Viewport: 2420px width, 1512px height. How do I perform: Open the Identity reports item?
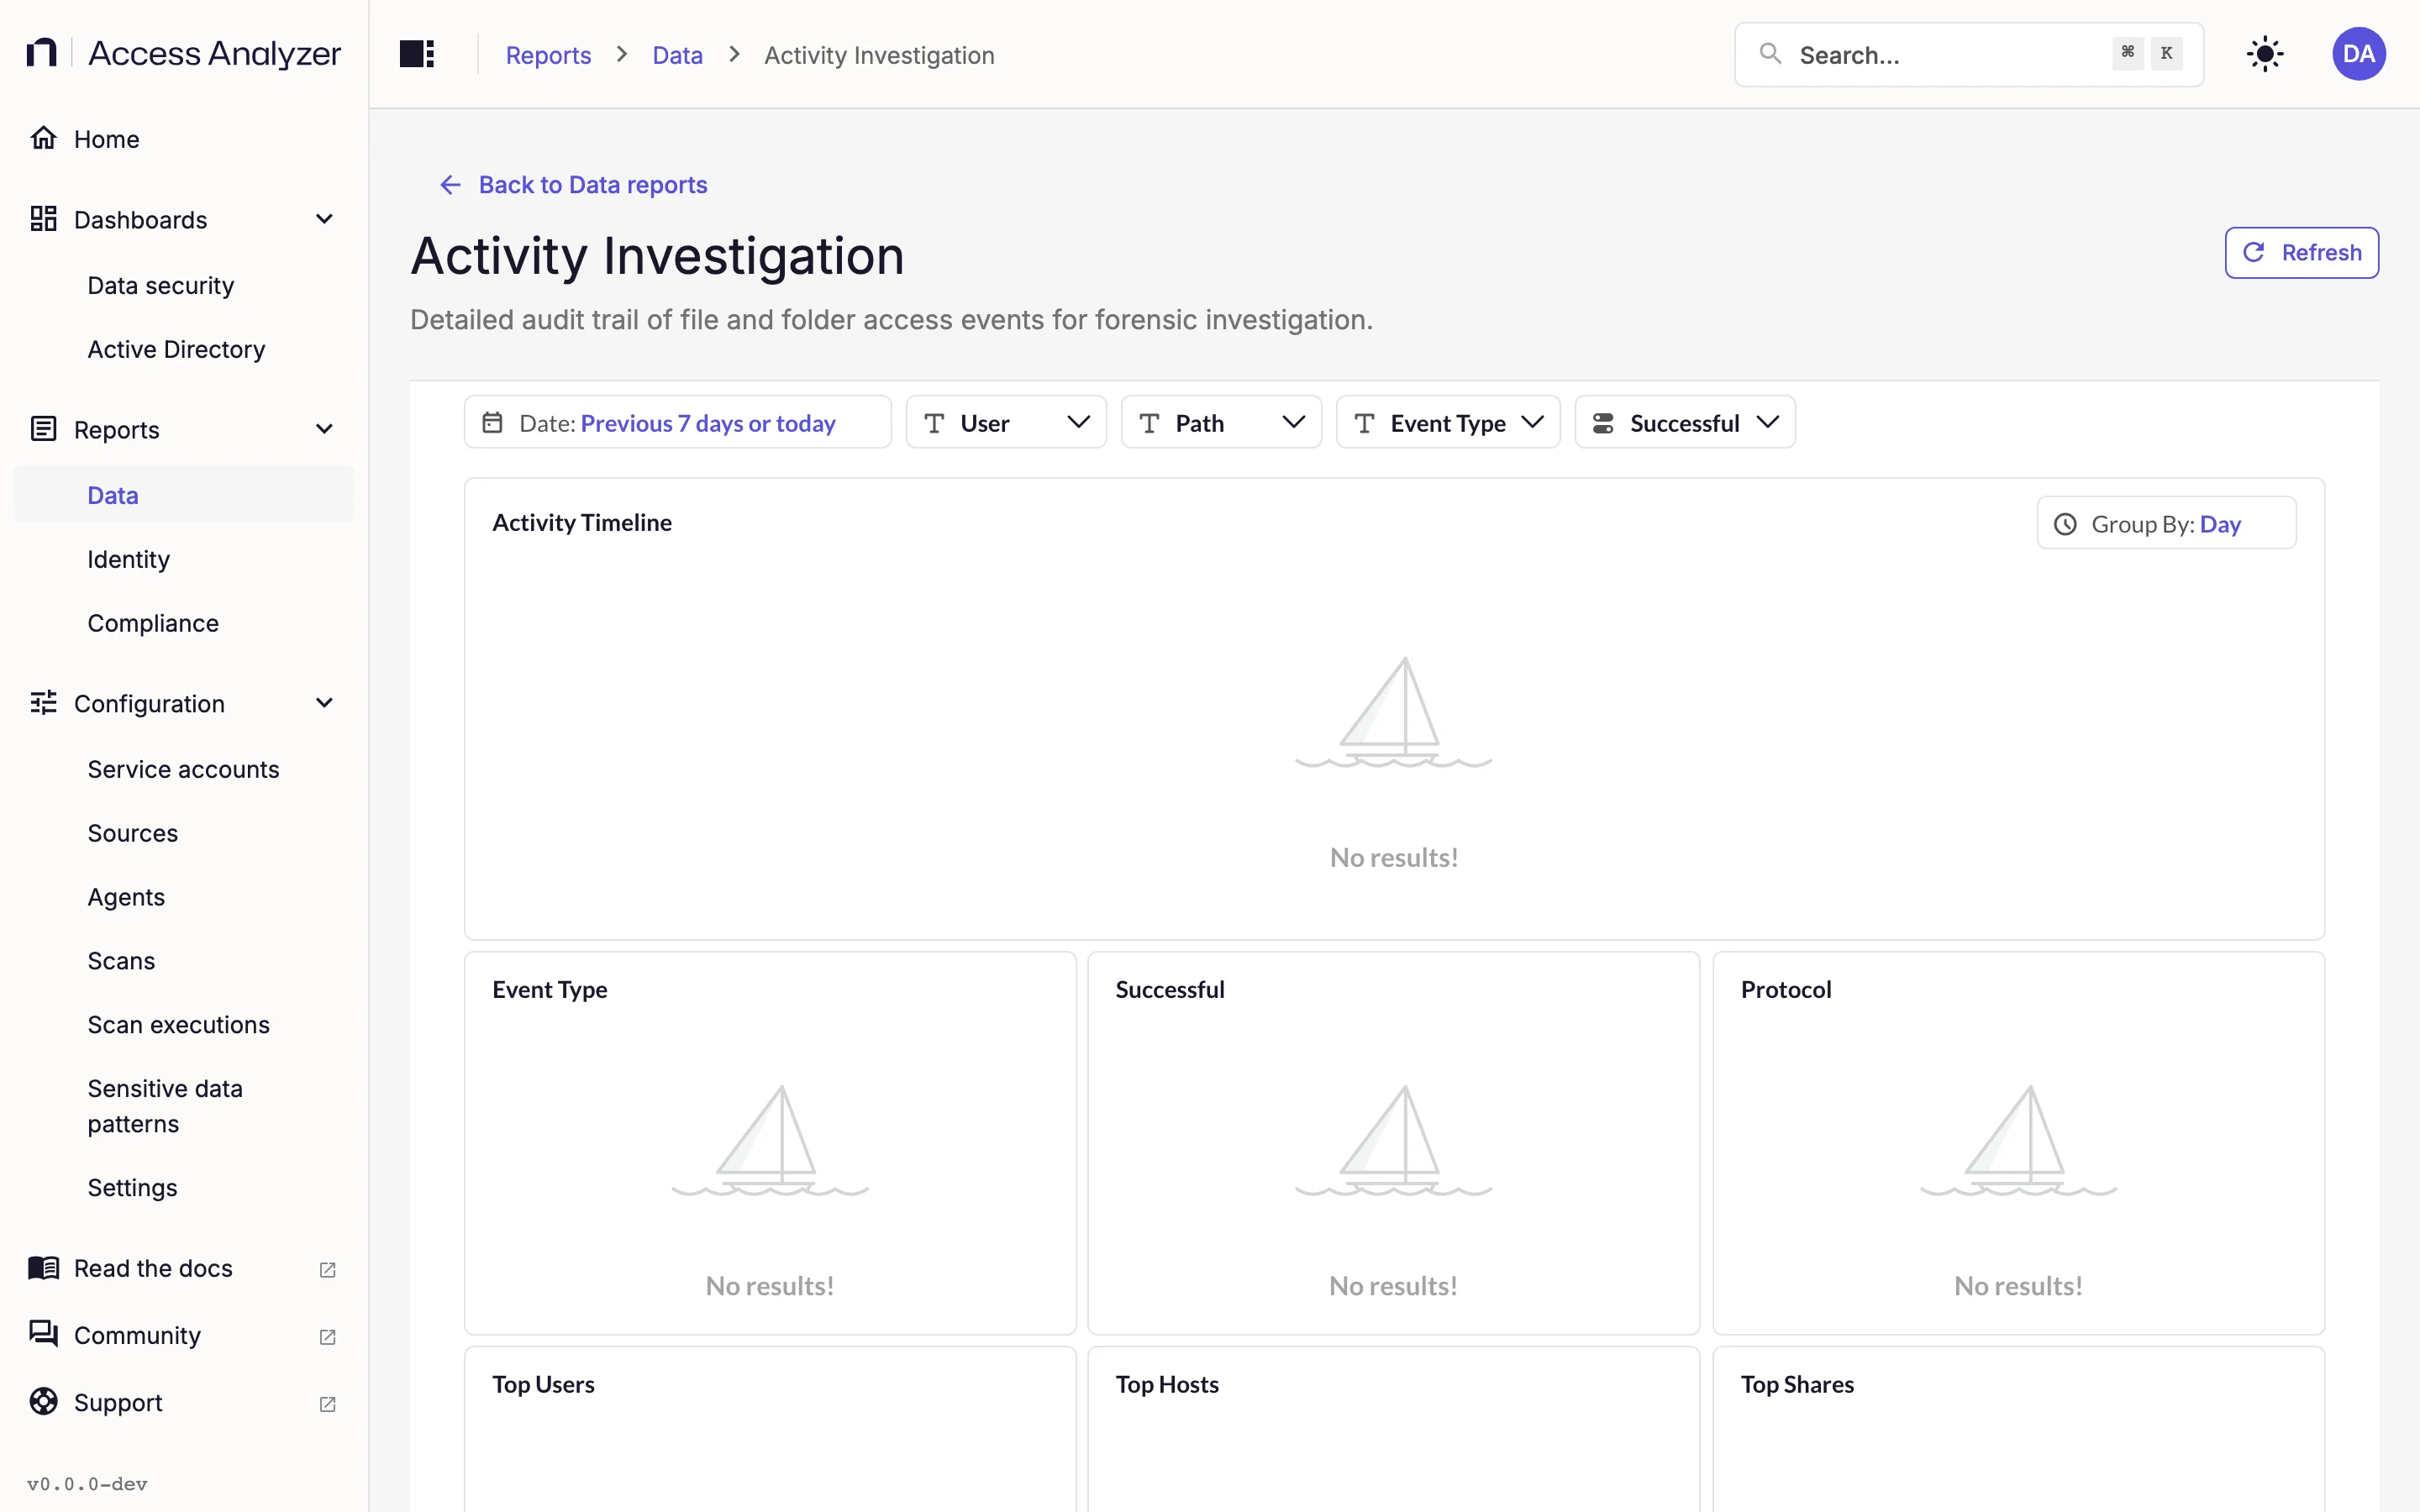[x=184, y=559]
